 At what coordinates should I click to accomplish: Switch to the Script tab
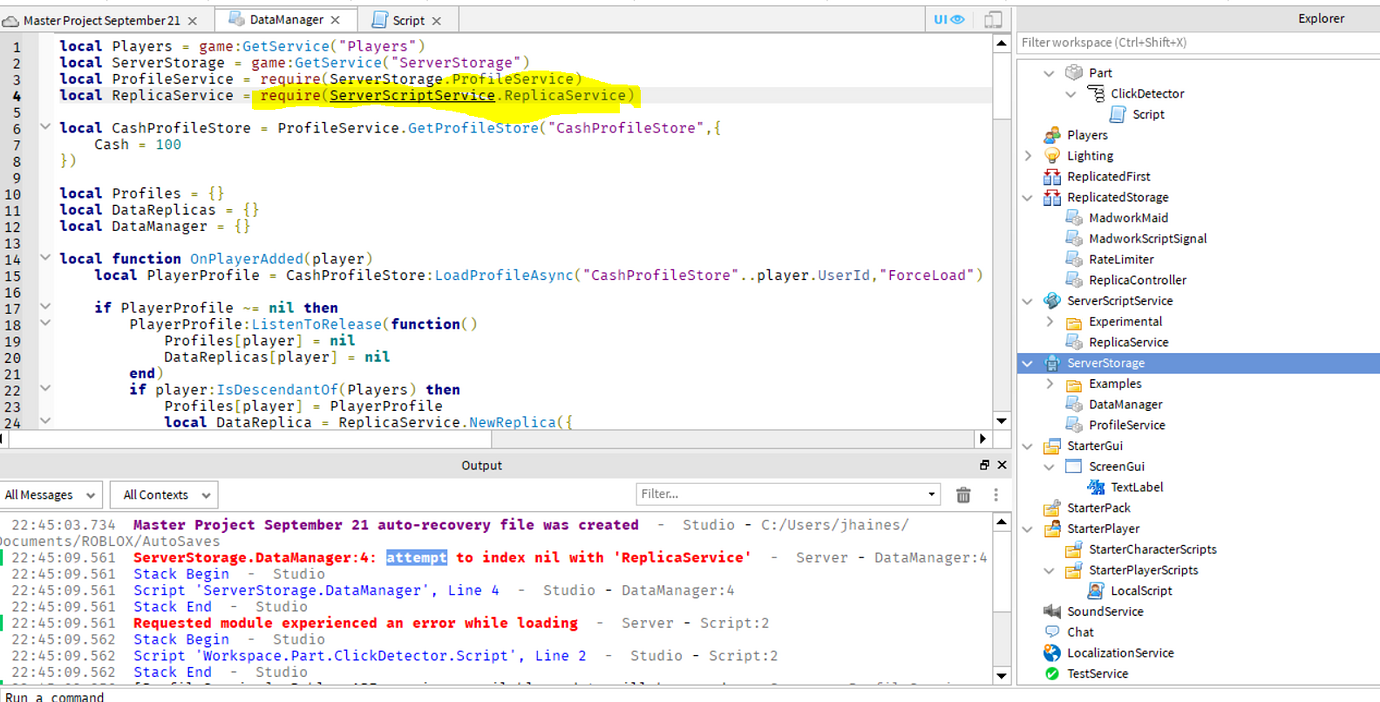pyautogui.click(x=408, y=20)
